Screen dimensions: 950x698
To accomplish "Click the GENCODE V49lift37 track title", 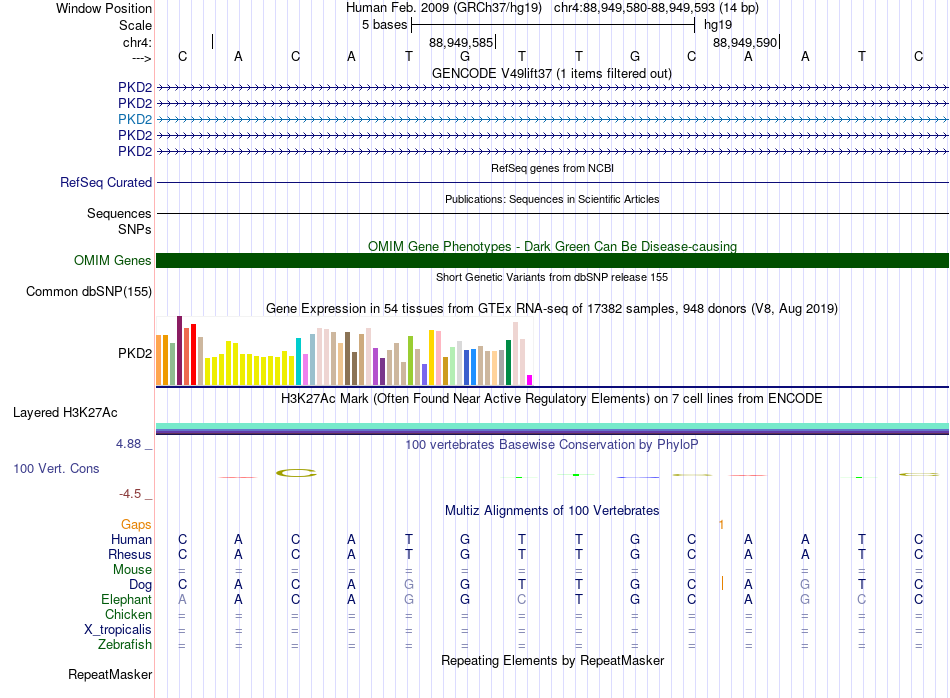I will coord(551,73).
